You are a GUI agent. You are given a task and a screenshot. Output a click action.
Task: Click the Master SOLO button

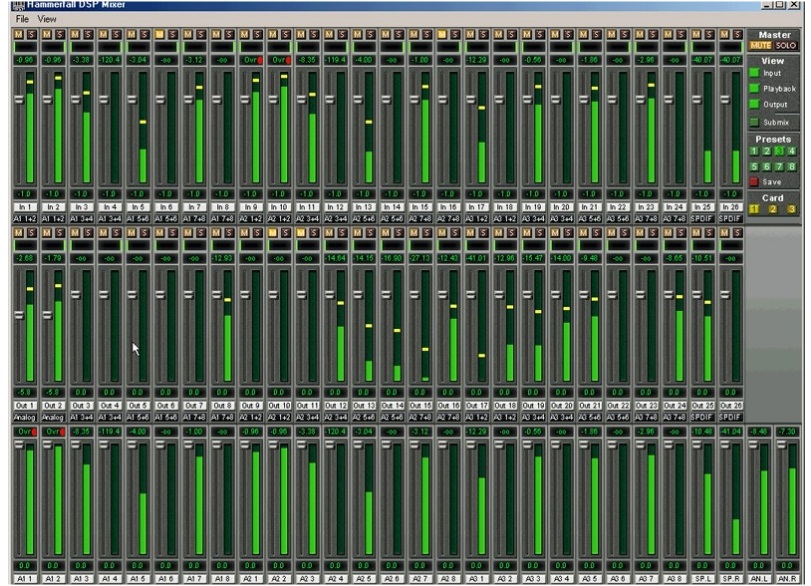785,46
